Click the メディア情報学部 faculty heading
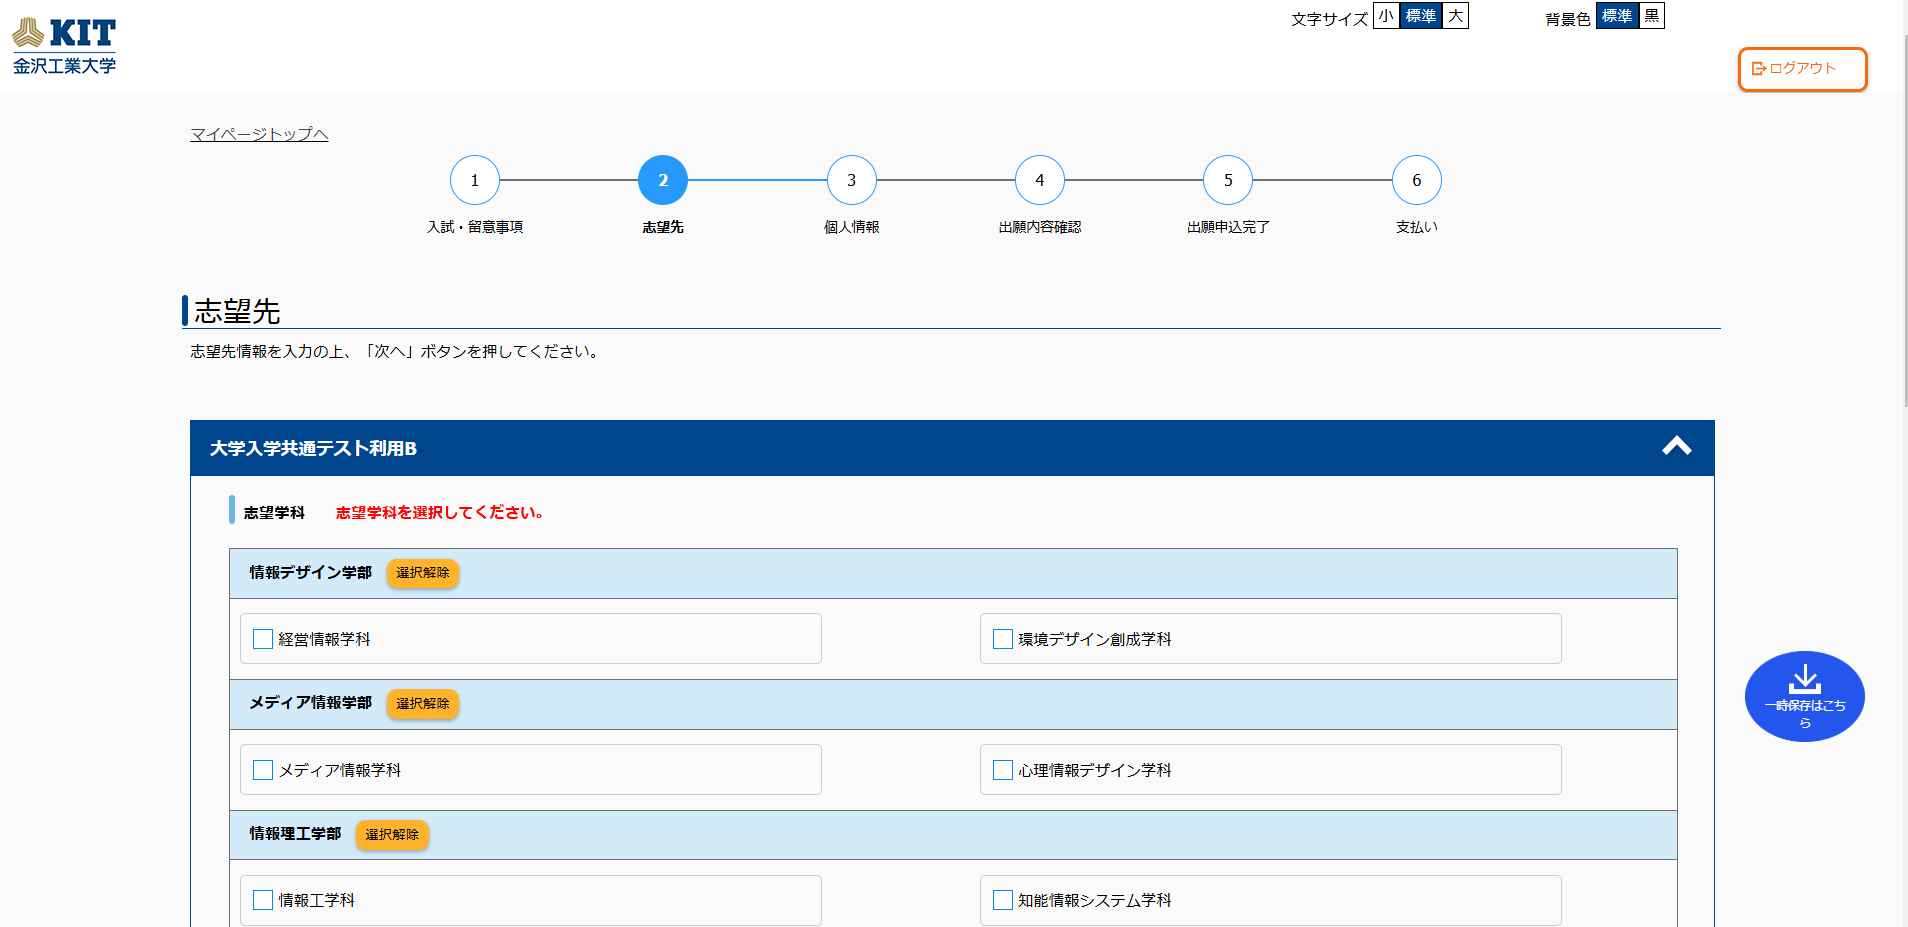 (310, 703)
